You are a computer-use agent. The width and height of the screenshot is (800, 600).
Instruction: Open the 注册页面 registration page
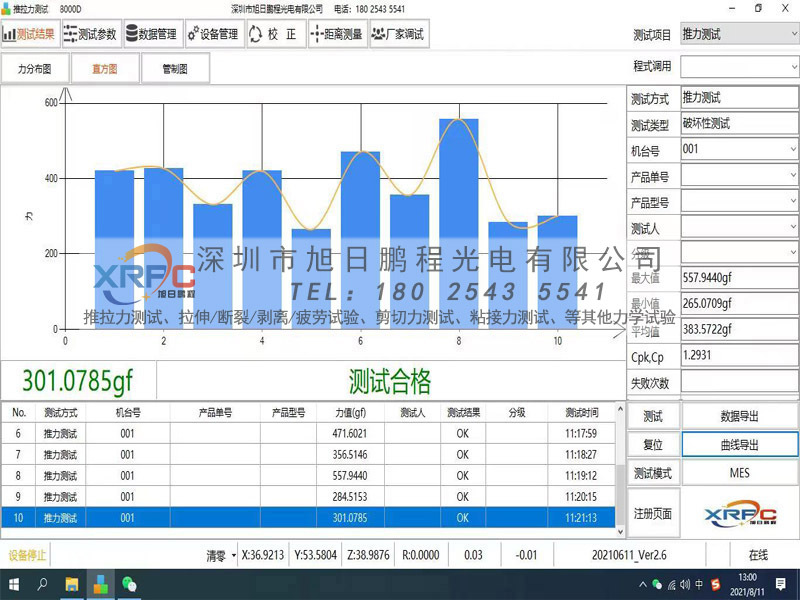pos(653,513)
